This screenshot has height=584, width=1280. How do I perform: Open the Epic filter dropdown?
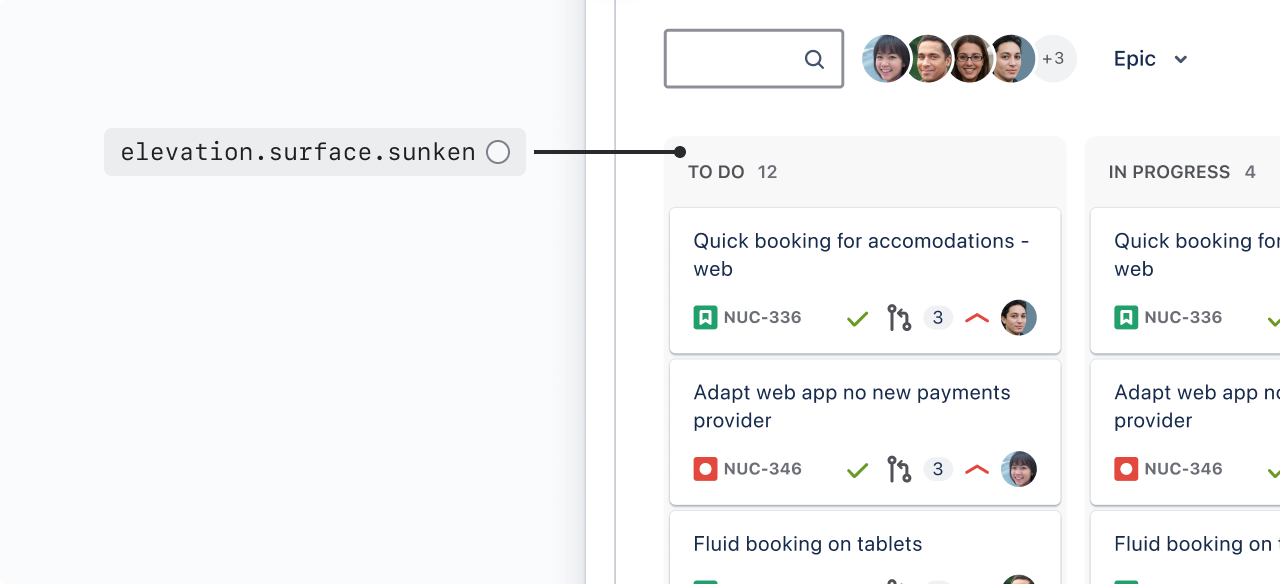click(x=1151, y=59)
